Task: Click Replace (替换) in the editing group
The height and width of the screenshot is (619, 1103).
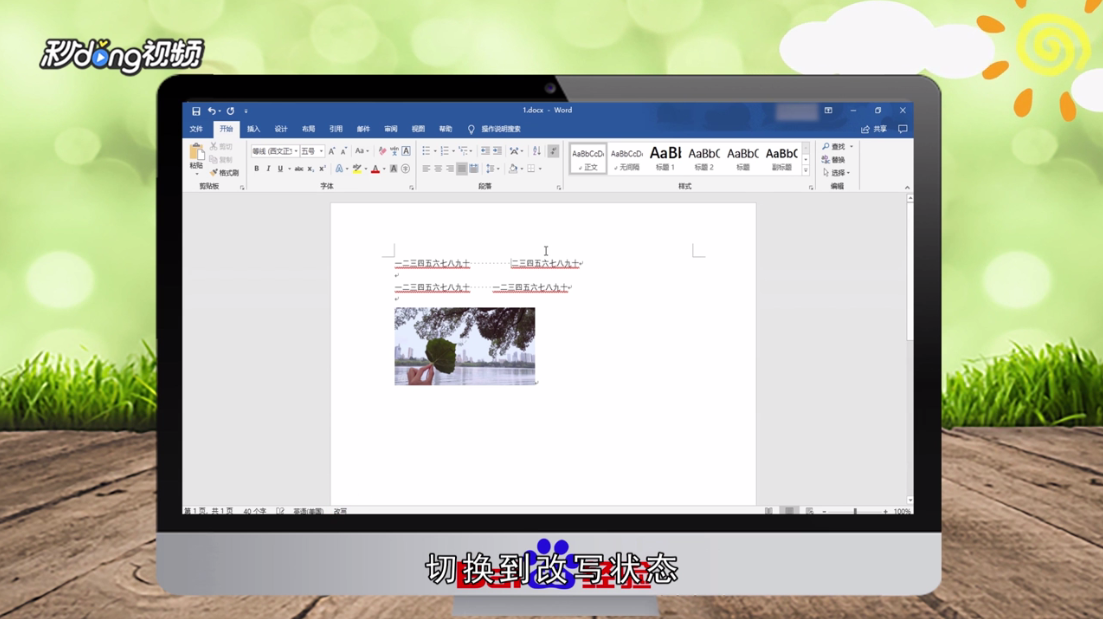Action: coord(833,158)
